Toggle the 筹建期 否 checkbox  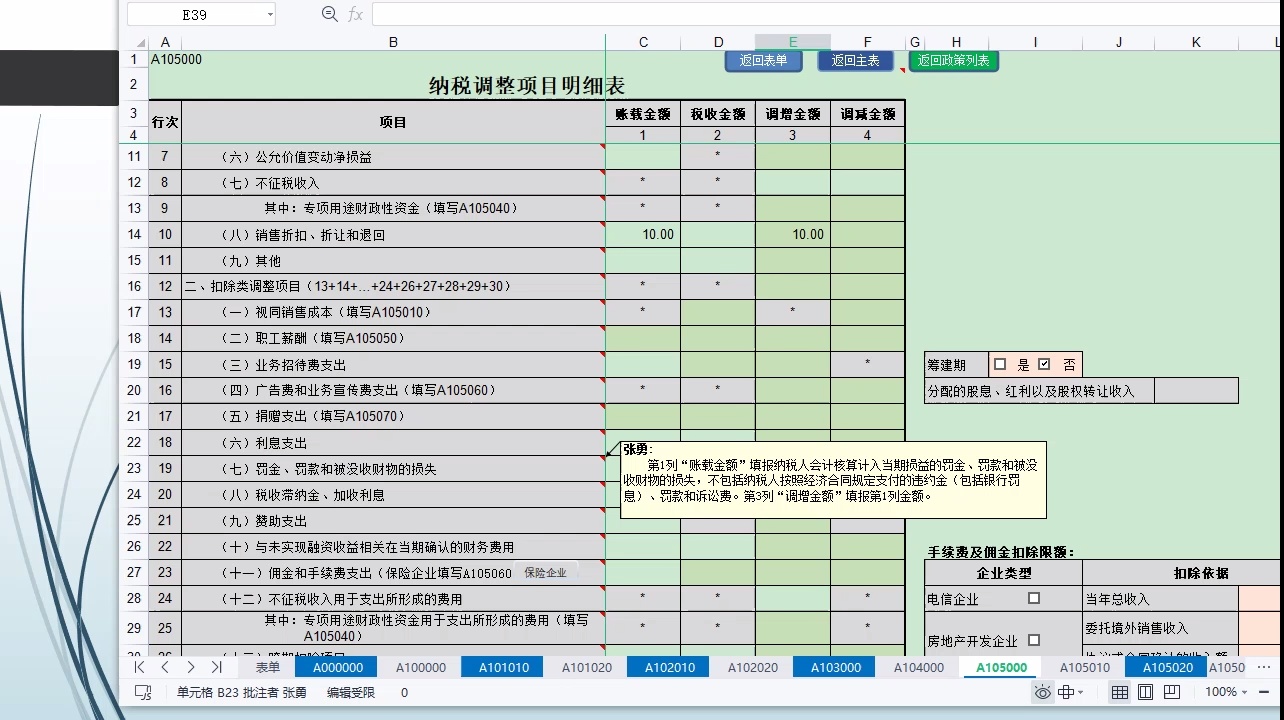click(1044, 364)
